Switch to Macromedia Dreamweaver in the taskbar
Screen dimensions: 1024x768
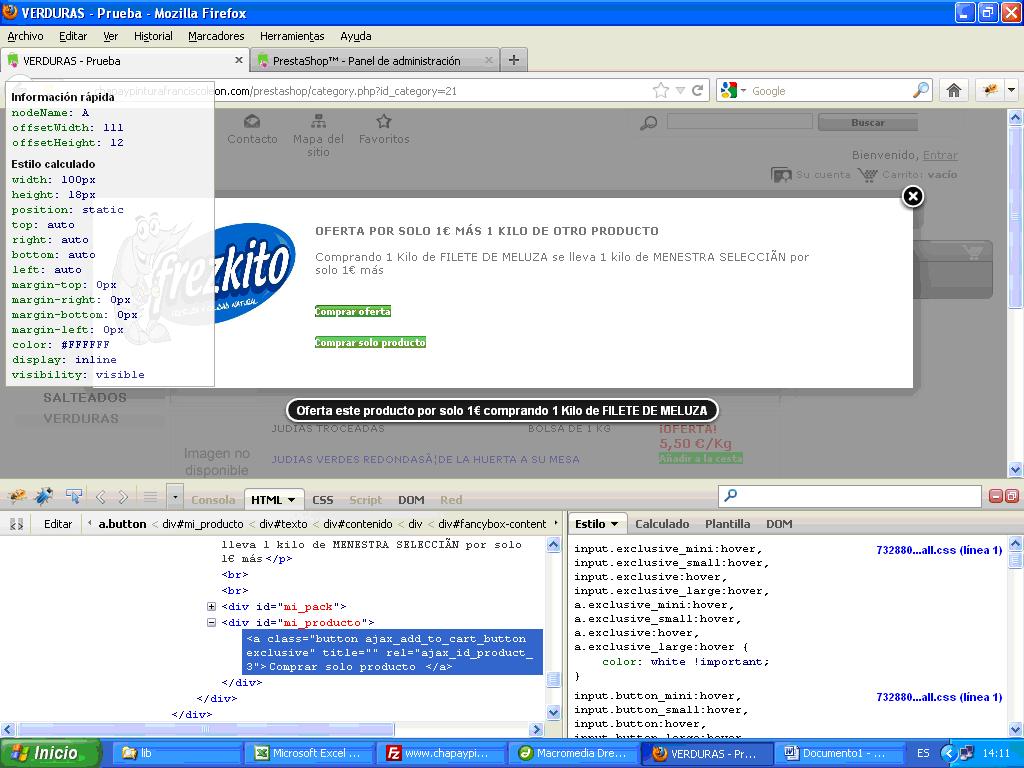[x=573, y=753]
